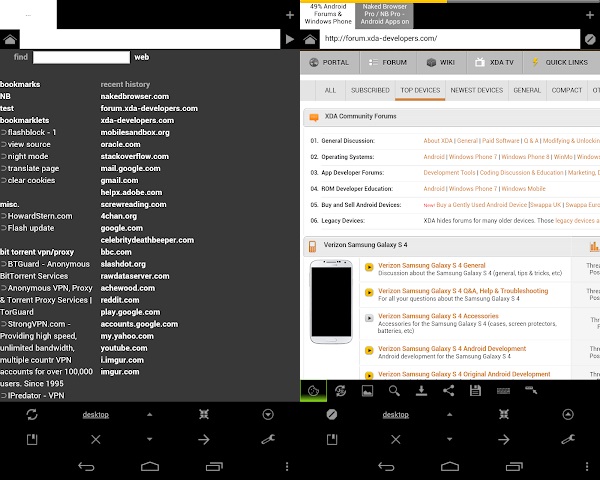Viewport: 600px width, 480px height.
Task: Add new tab in right browser pane
Action: 590,15
